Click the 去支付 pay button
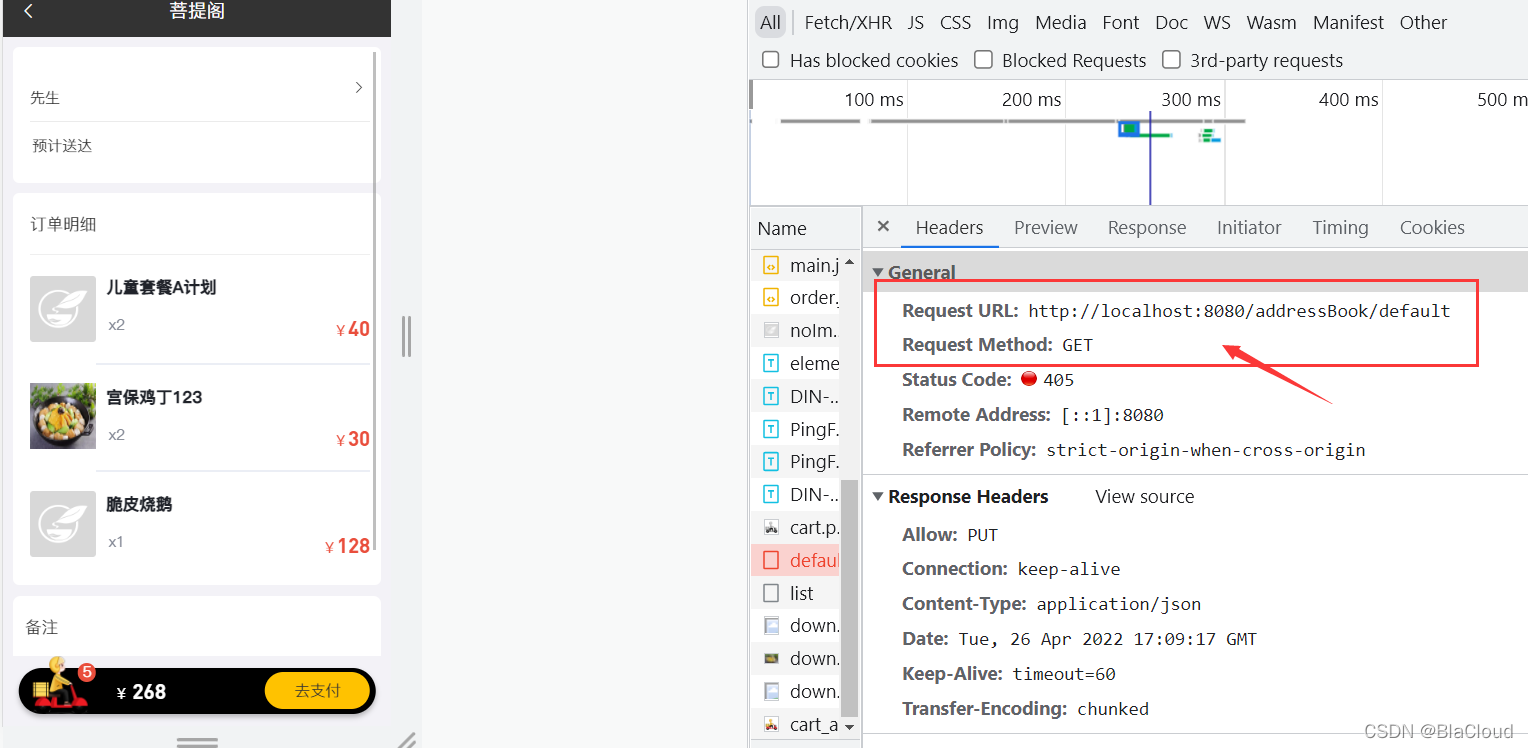Viewport: 1528px width, 748px height. pyautogui.click(x=318, y=691)
